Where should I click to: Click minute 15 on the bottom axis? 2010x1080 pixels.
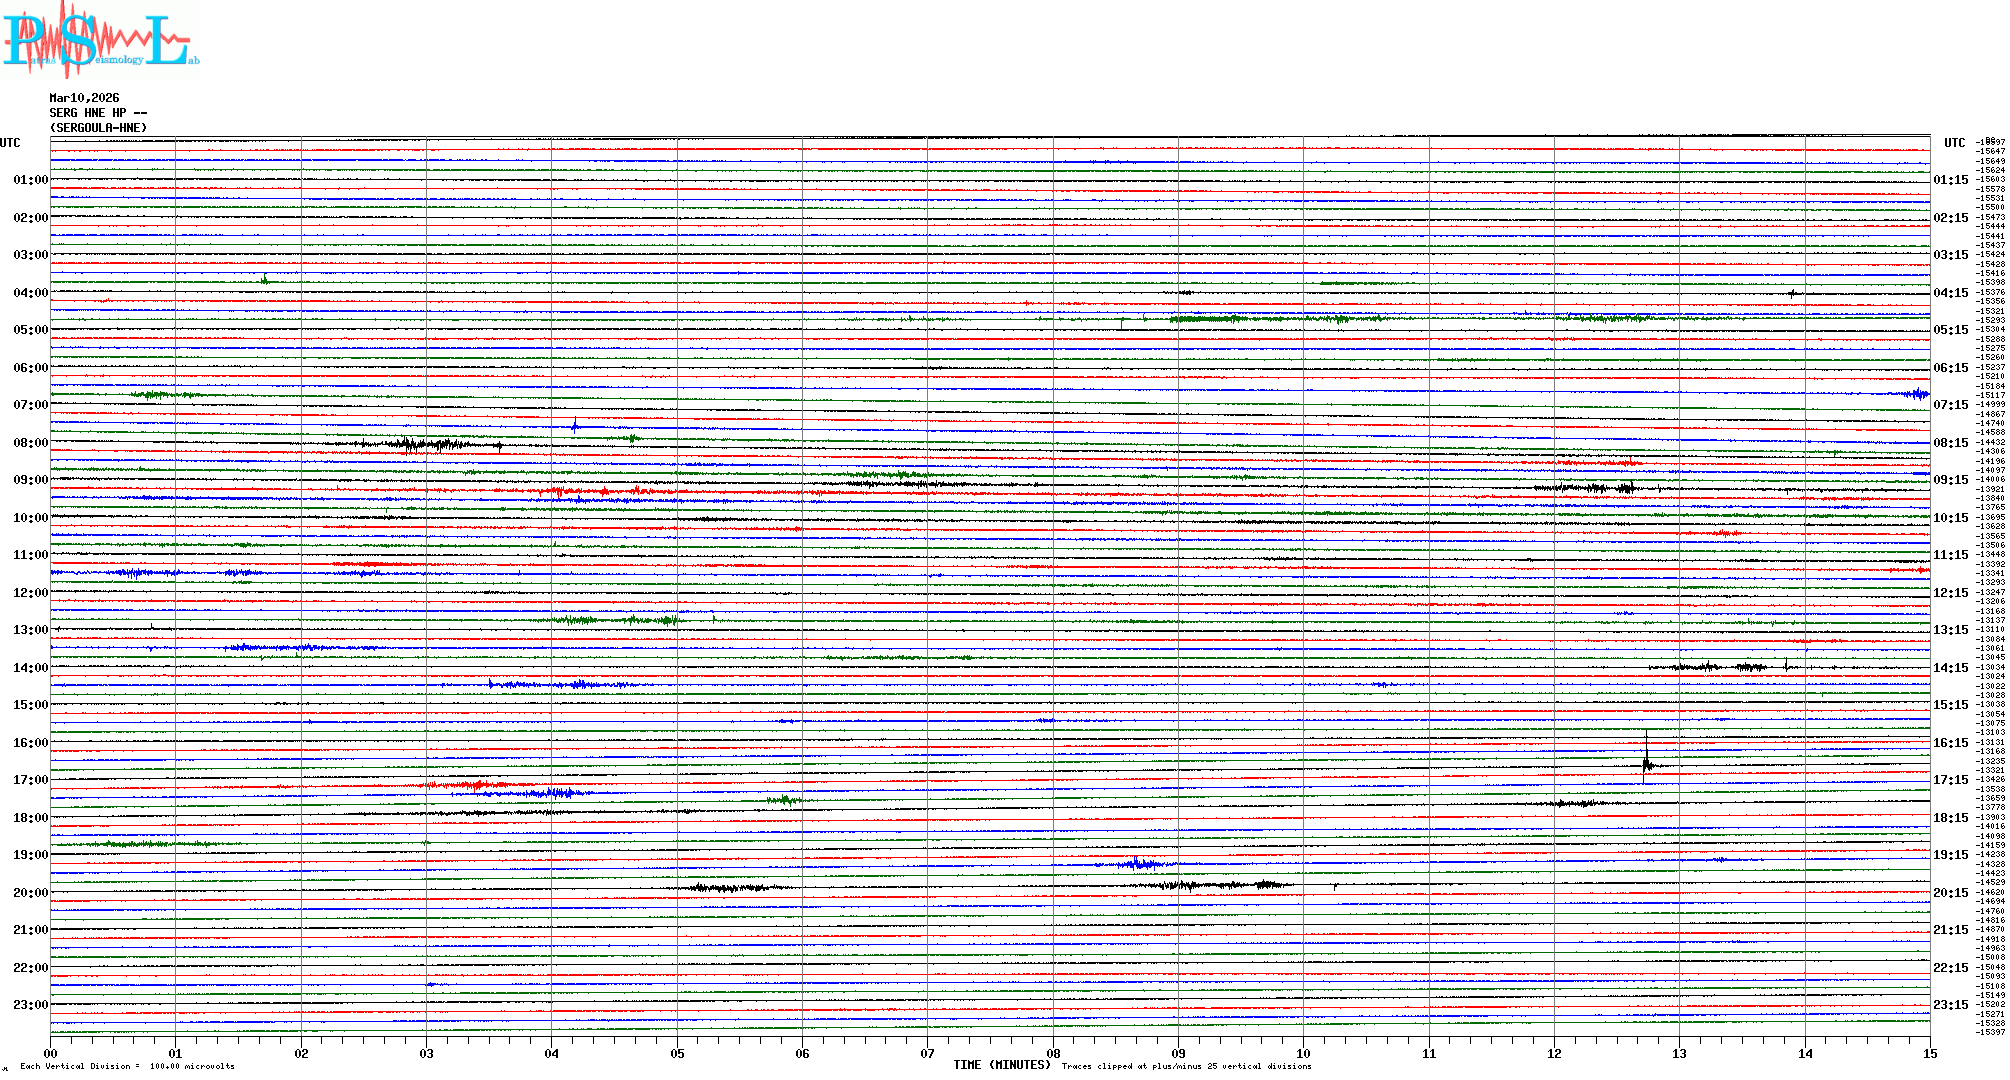click(x=1929, y=1053)
